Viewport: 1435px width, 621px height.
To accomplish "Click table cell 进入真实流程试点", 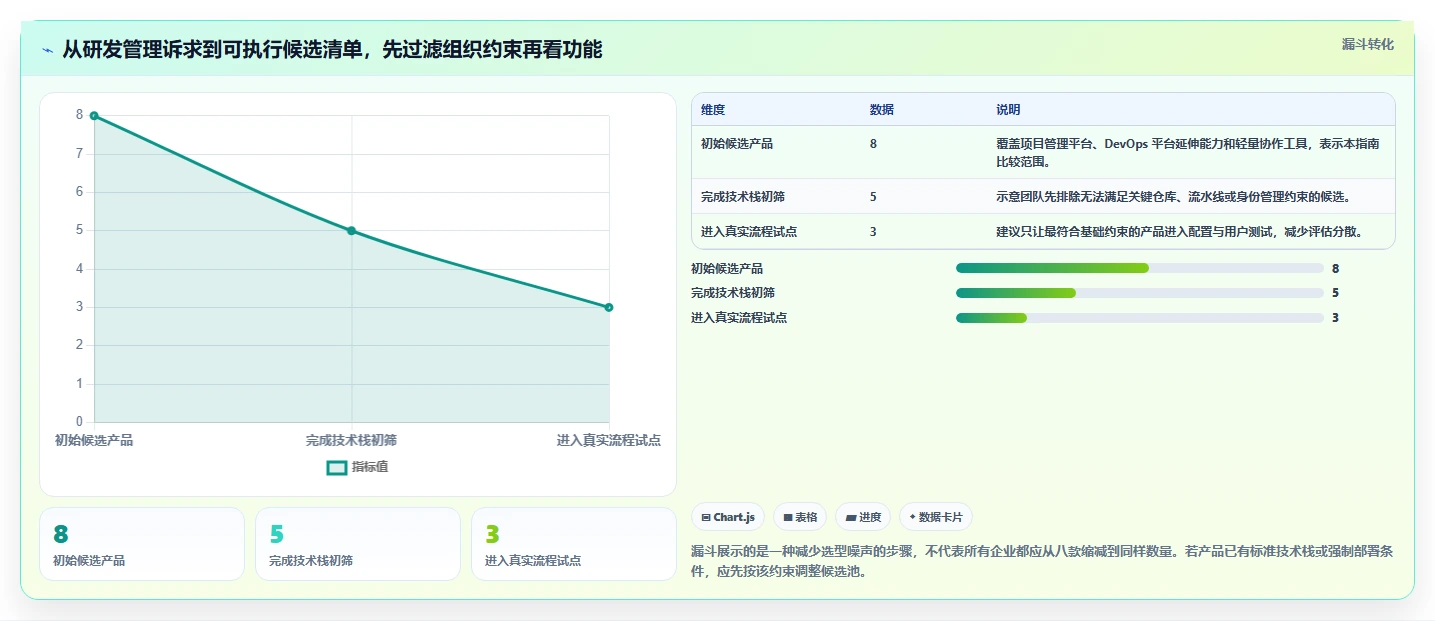I will pyautogui.click(x=749, y=232).
